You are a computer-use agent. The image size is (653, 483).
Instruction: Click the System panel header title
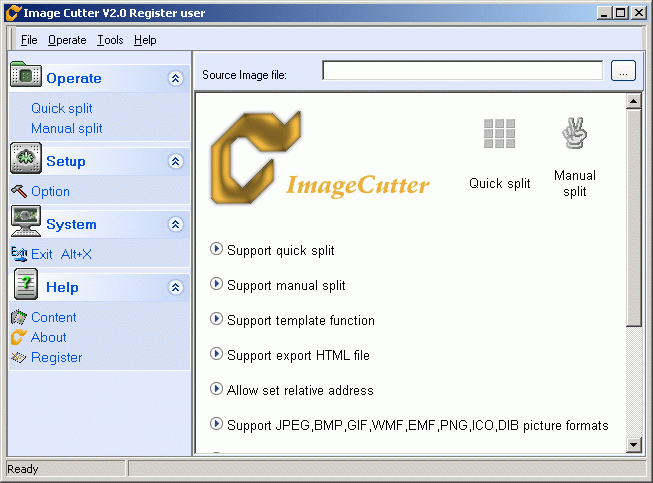tap(71, 224)
